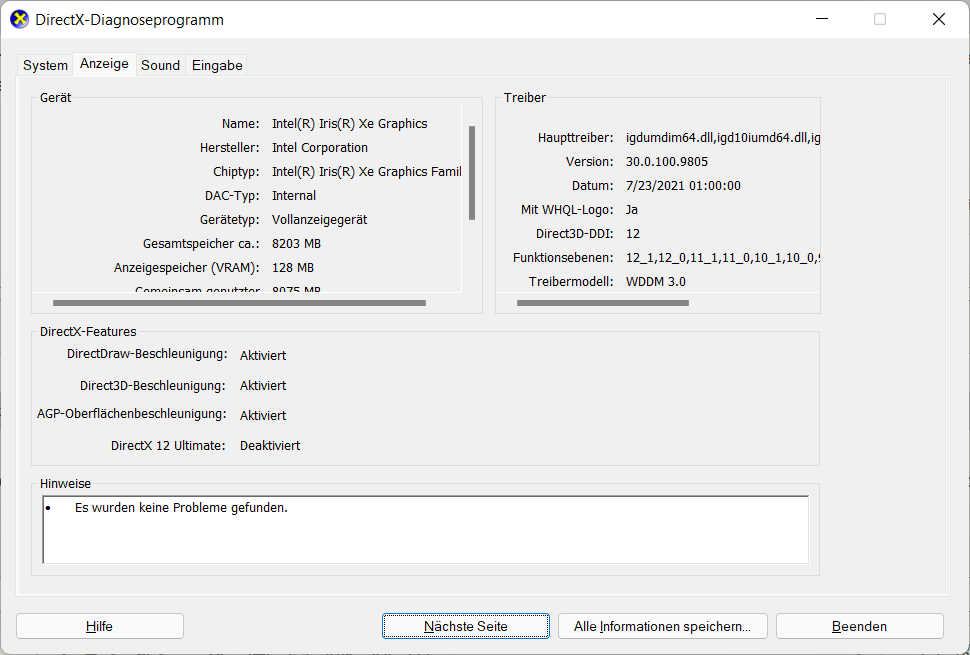The height and width of the screenshot is (655, 970).
Task: Open the Eingabe tab
Action: [x=217, y=65]
